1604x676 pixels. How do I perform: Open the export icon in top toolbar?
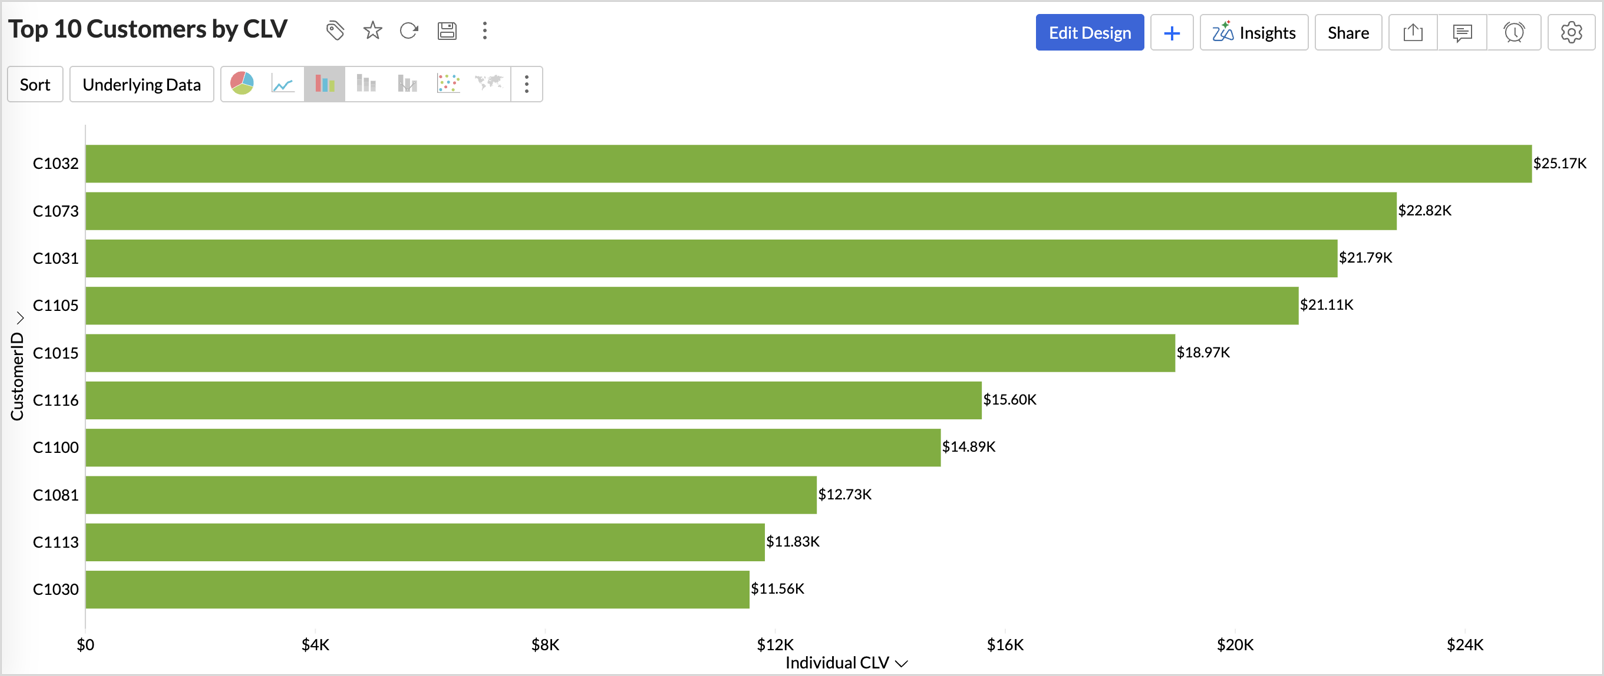click(1413, 33)
